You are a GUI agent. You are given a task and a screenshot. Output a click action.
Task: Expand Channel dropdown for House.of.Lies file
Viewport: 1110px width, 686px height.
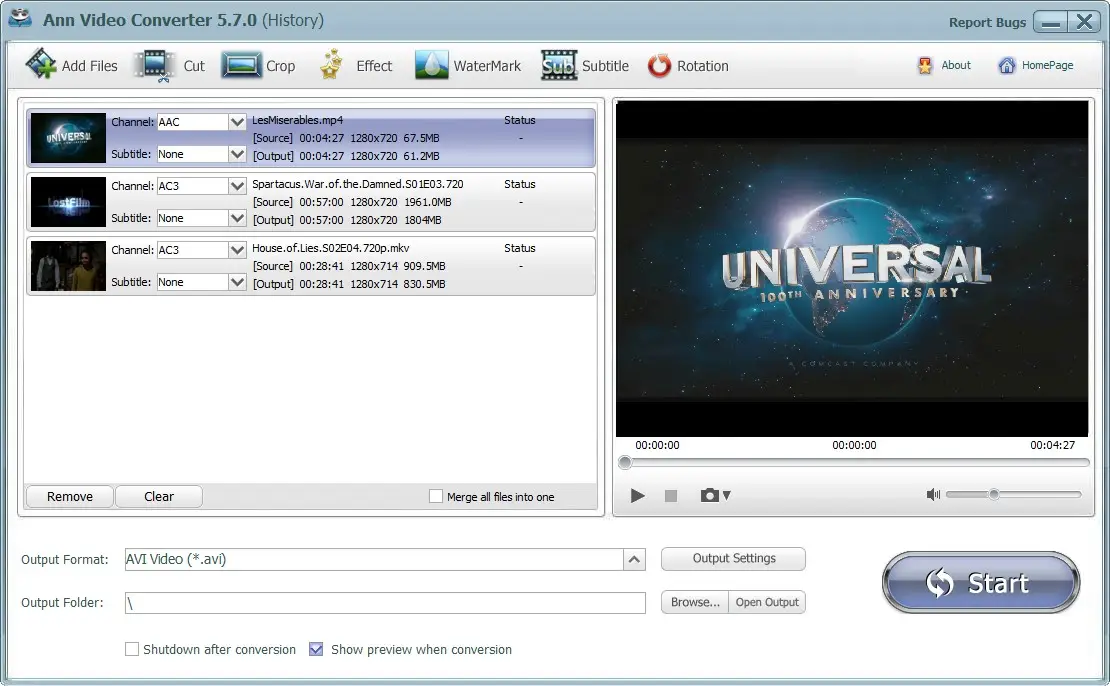237,250
